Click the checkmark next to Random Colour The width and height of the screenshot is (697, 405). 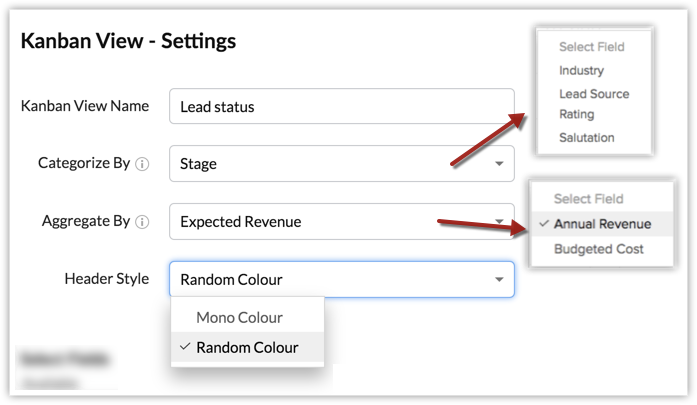click(x=184, y=347)
